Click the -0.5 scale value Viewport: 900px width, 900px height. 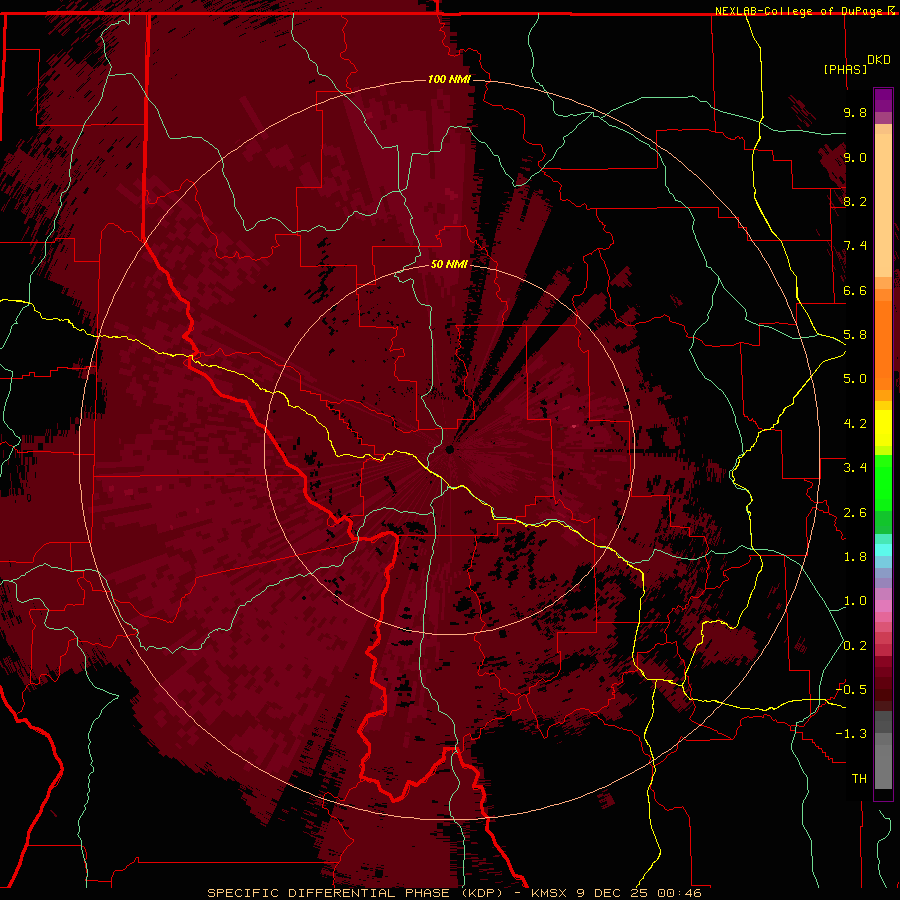(x=851, y=690)
